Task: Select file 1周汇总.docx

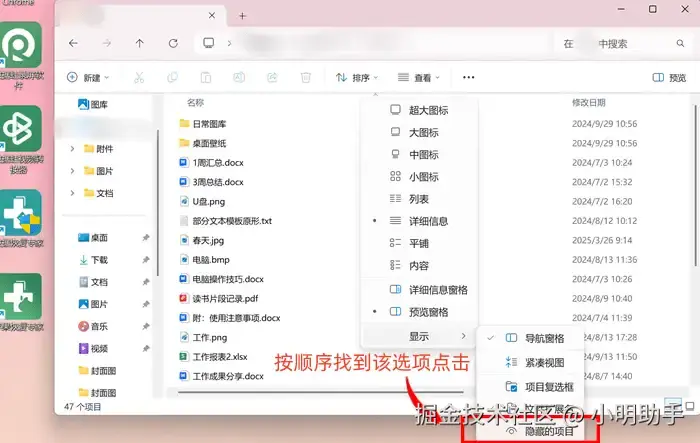Action: pos(211,163)
